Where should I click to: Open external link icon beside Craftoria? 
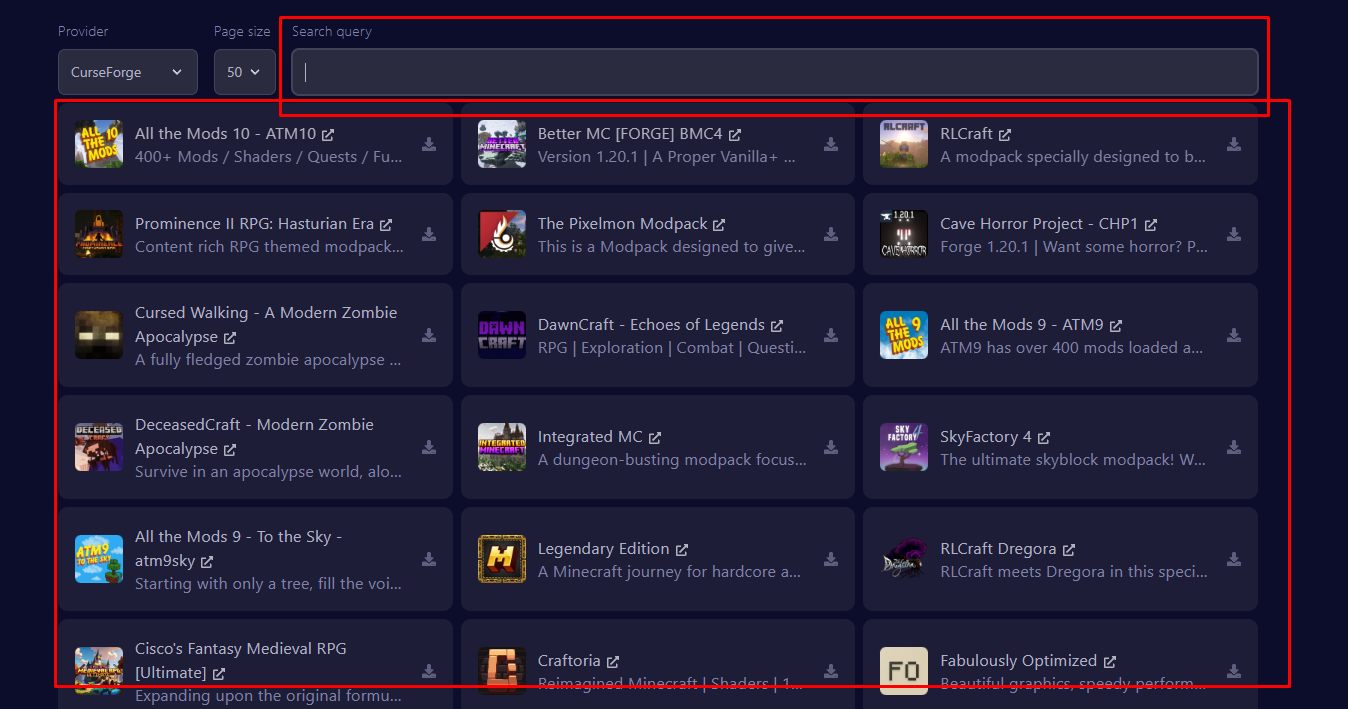(x=613, y=662)
